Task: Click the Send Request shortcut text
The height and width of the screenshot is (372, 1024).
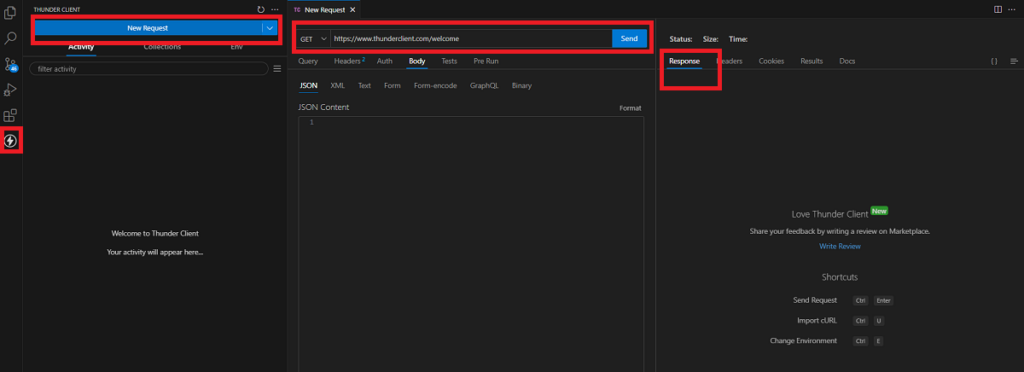Action: [815, 300]
